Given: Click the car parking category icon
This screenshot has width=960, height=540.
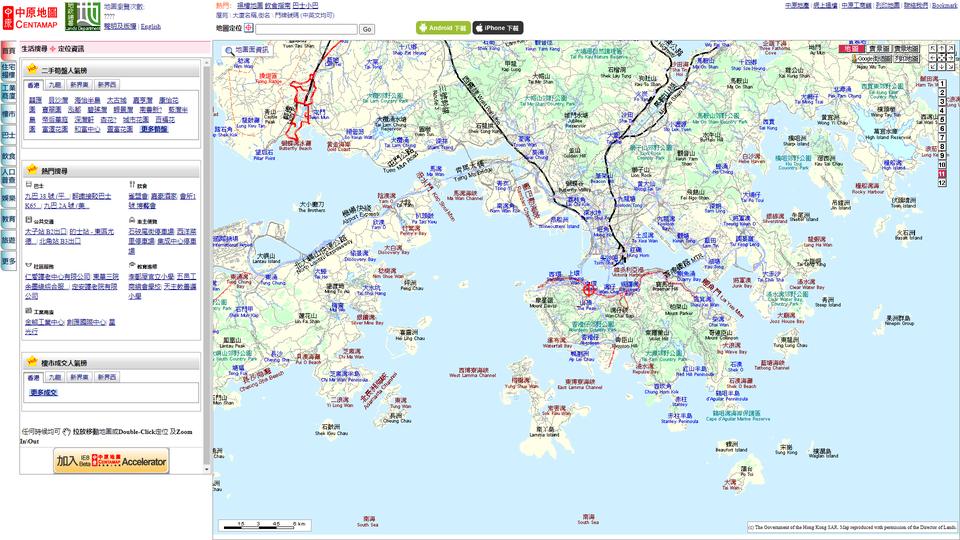Looking at the screenshot, I should click(132, 220).
